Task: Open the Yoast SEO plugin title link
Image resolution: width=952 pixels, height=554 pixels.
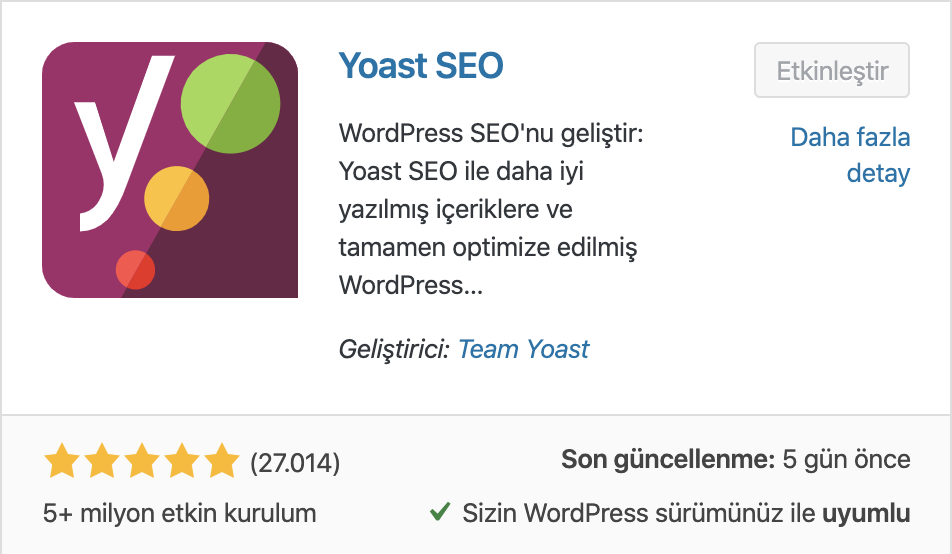Action: 421,66
